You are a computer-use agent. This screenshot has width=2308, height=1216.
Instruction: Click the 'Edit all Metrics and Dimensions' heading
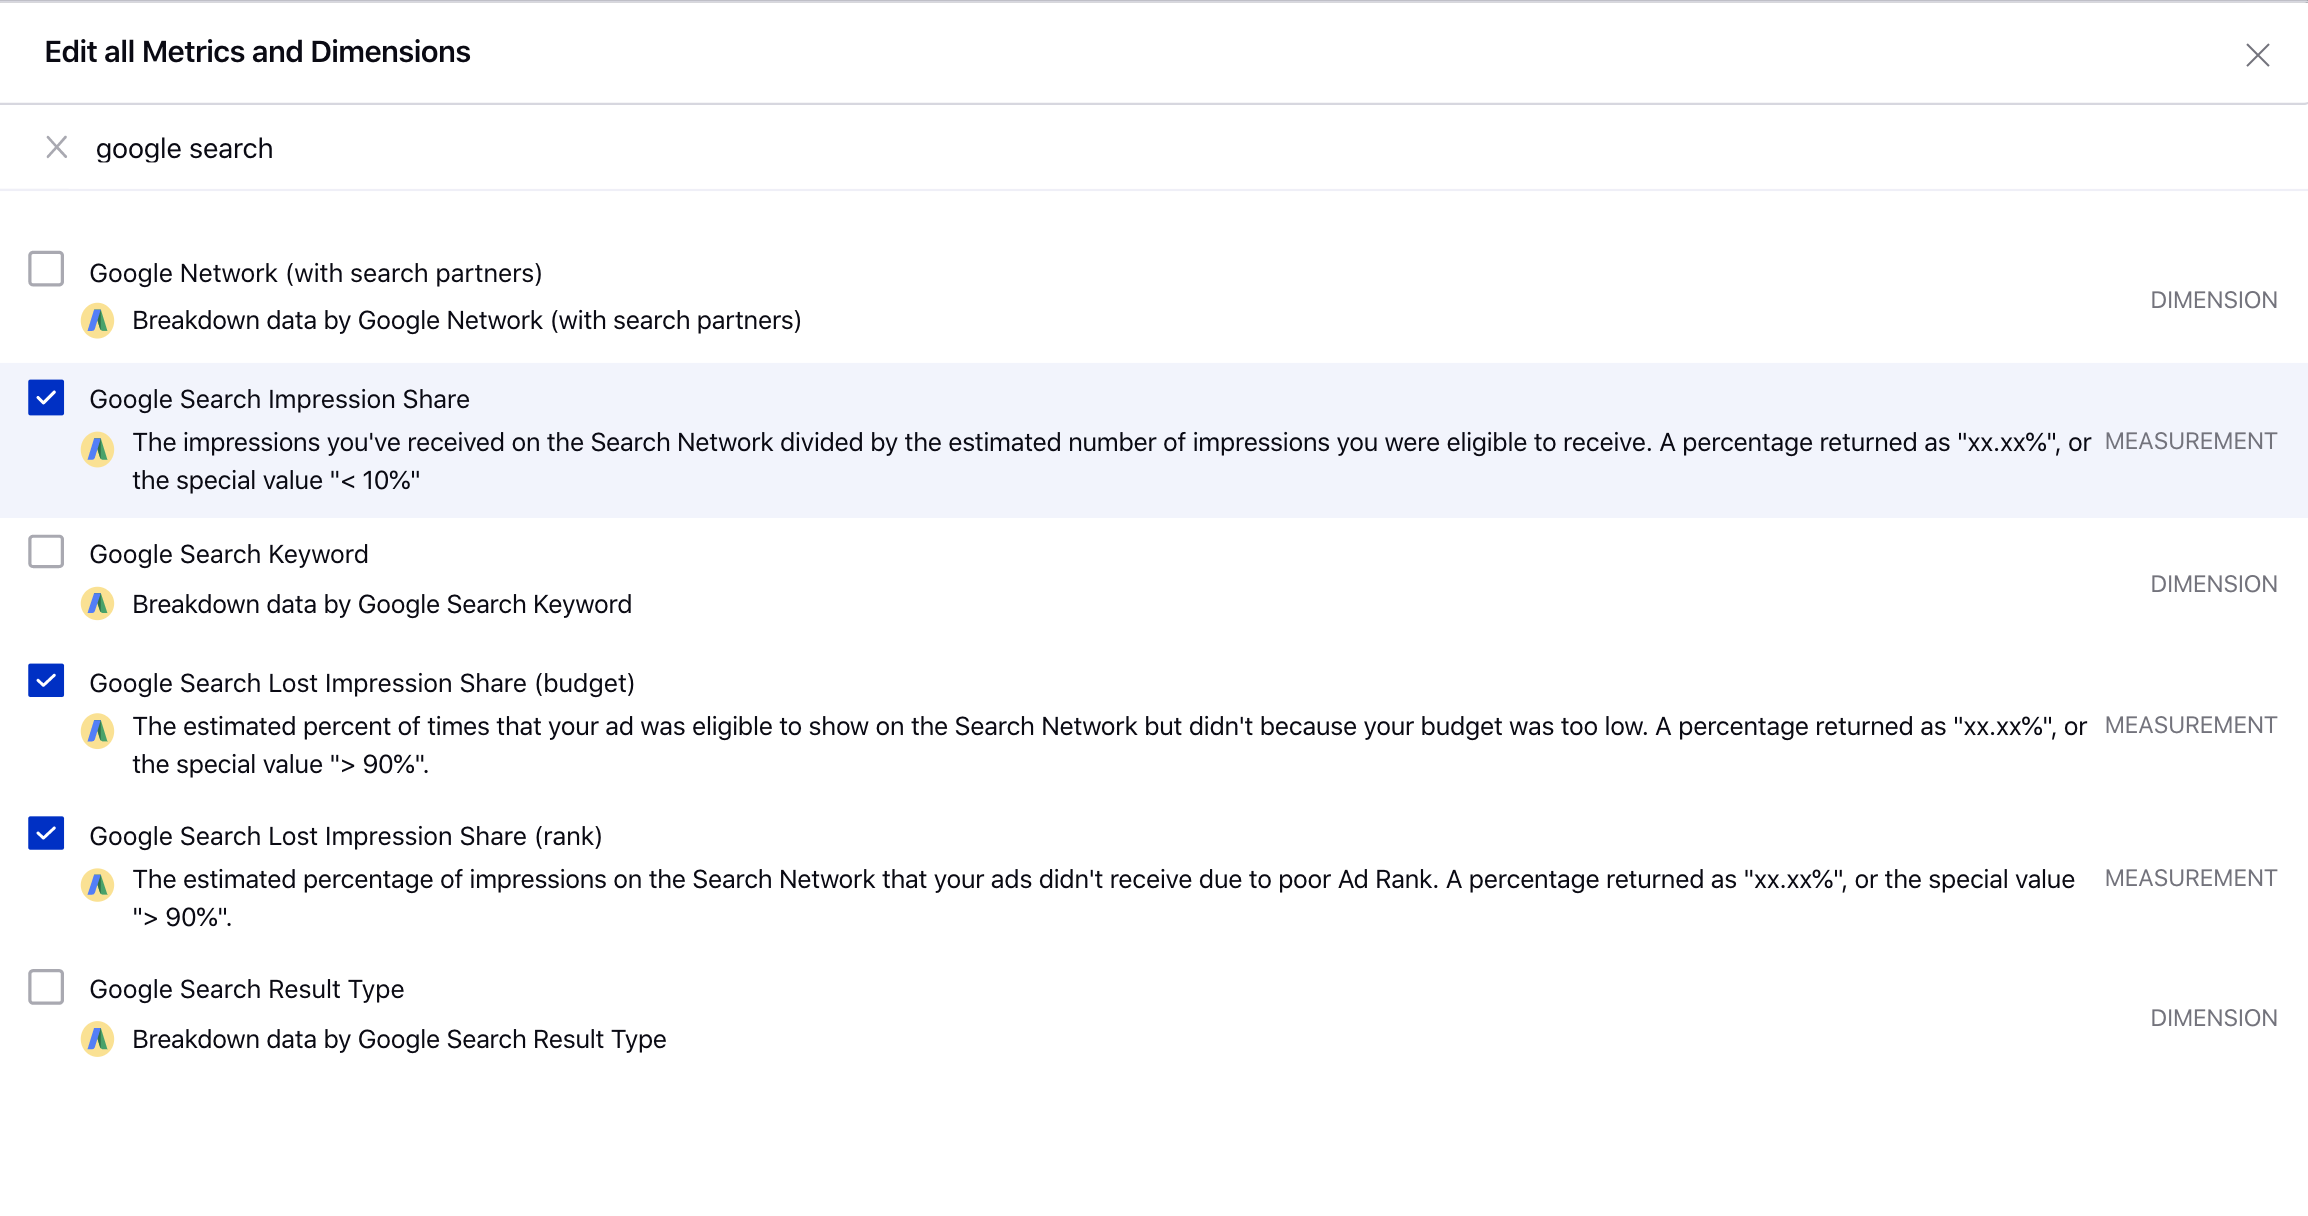[x=257, y=52]
